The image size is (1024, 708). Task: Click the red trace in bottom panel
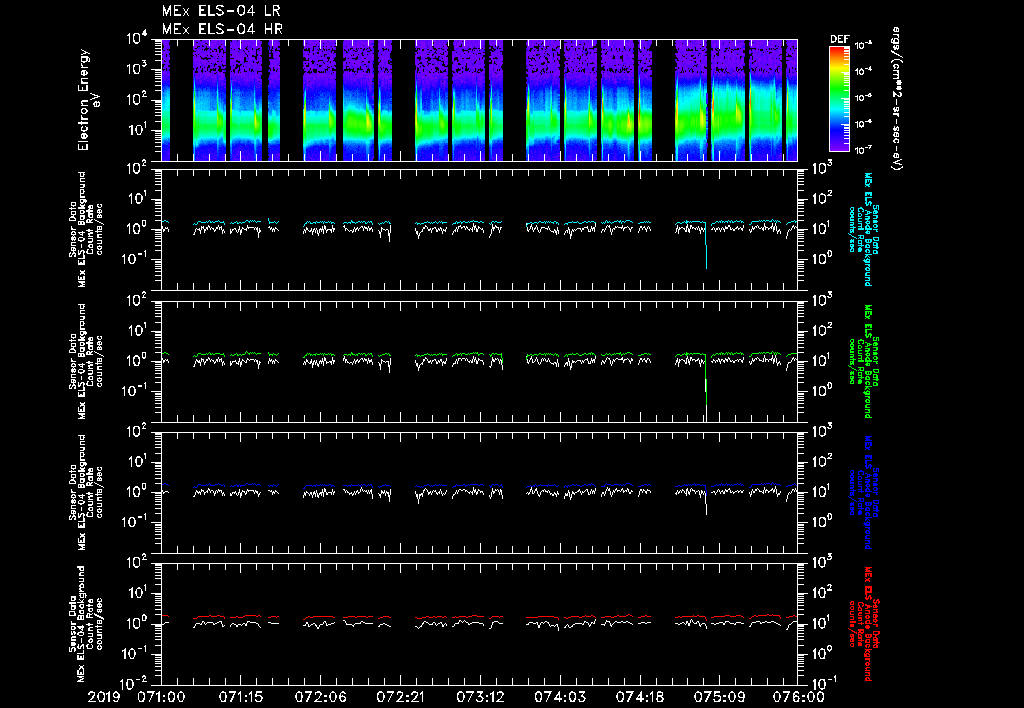[479, 617]
